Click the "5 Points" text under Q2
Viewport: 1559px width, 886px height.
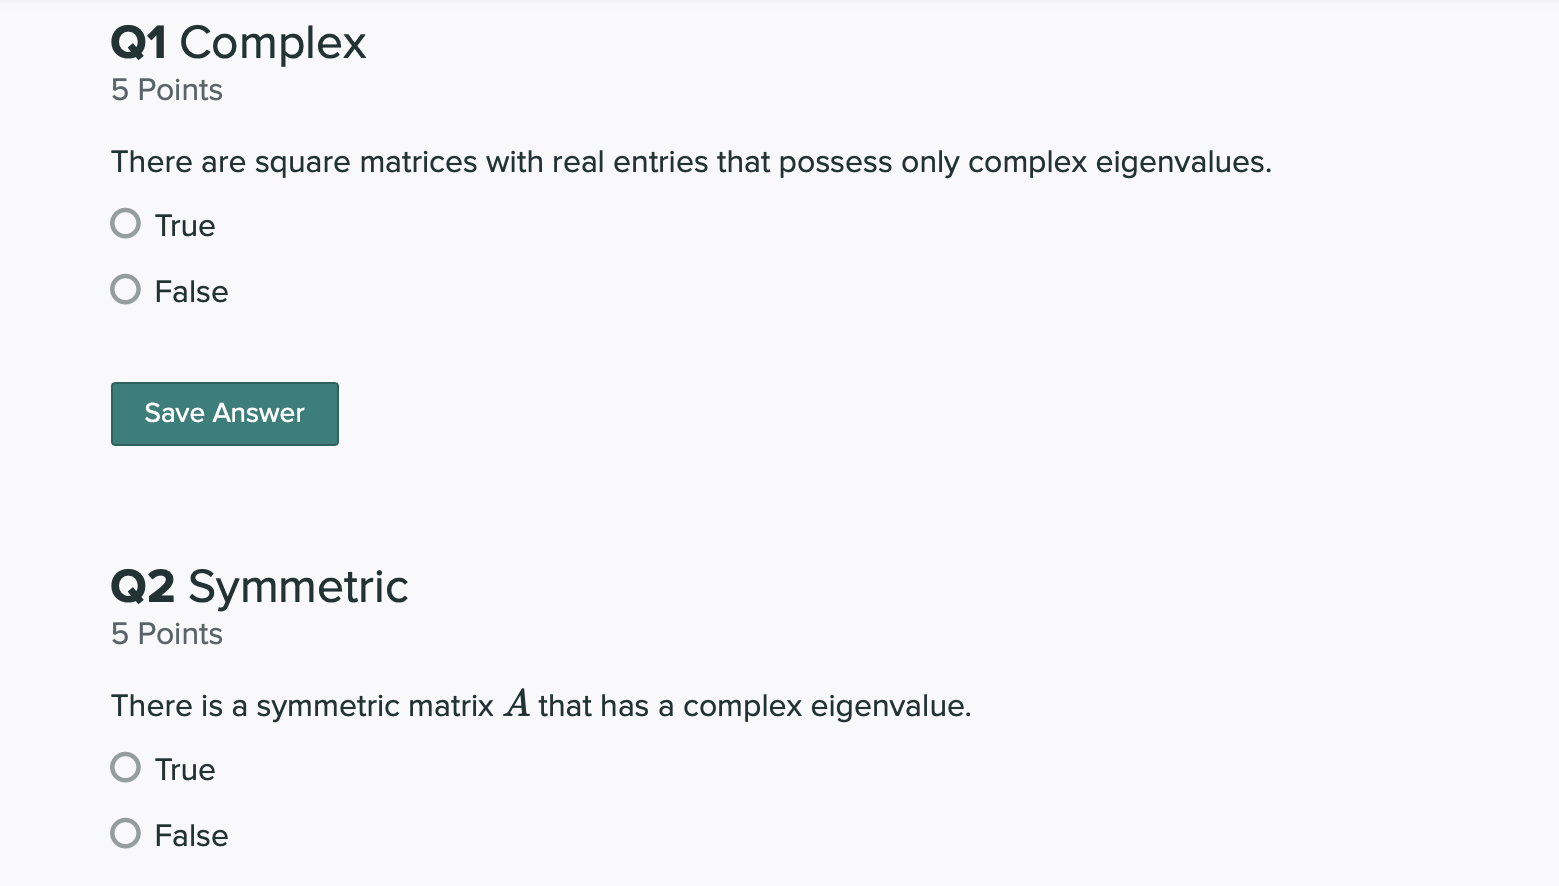point(167,634)
